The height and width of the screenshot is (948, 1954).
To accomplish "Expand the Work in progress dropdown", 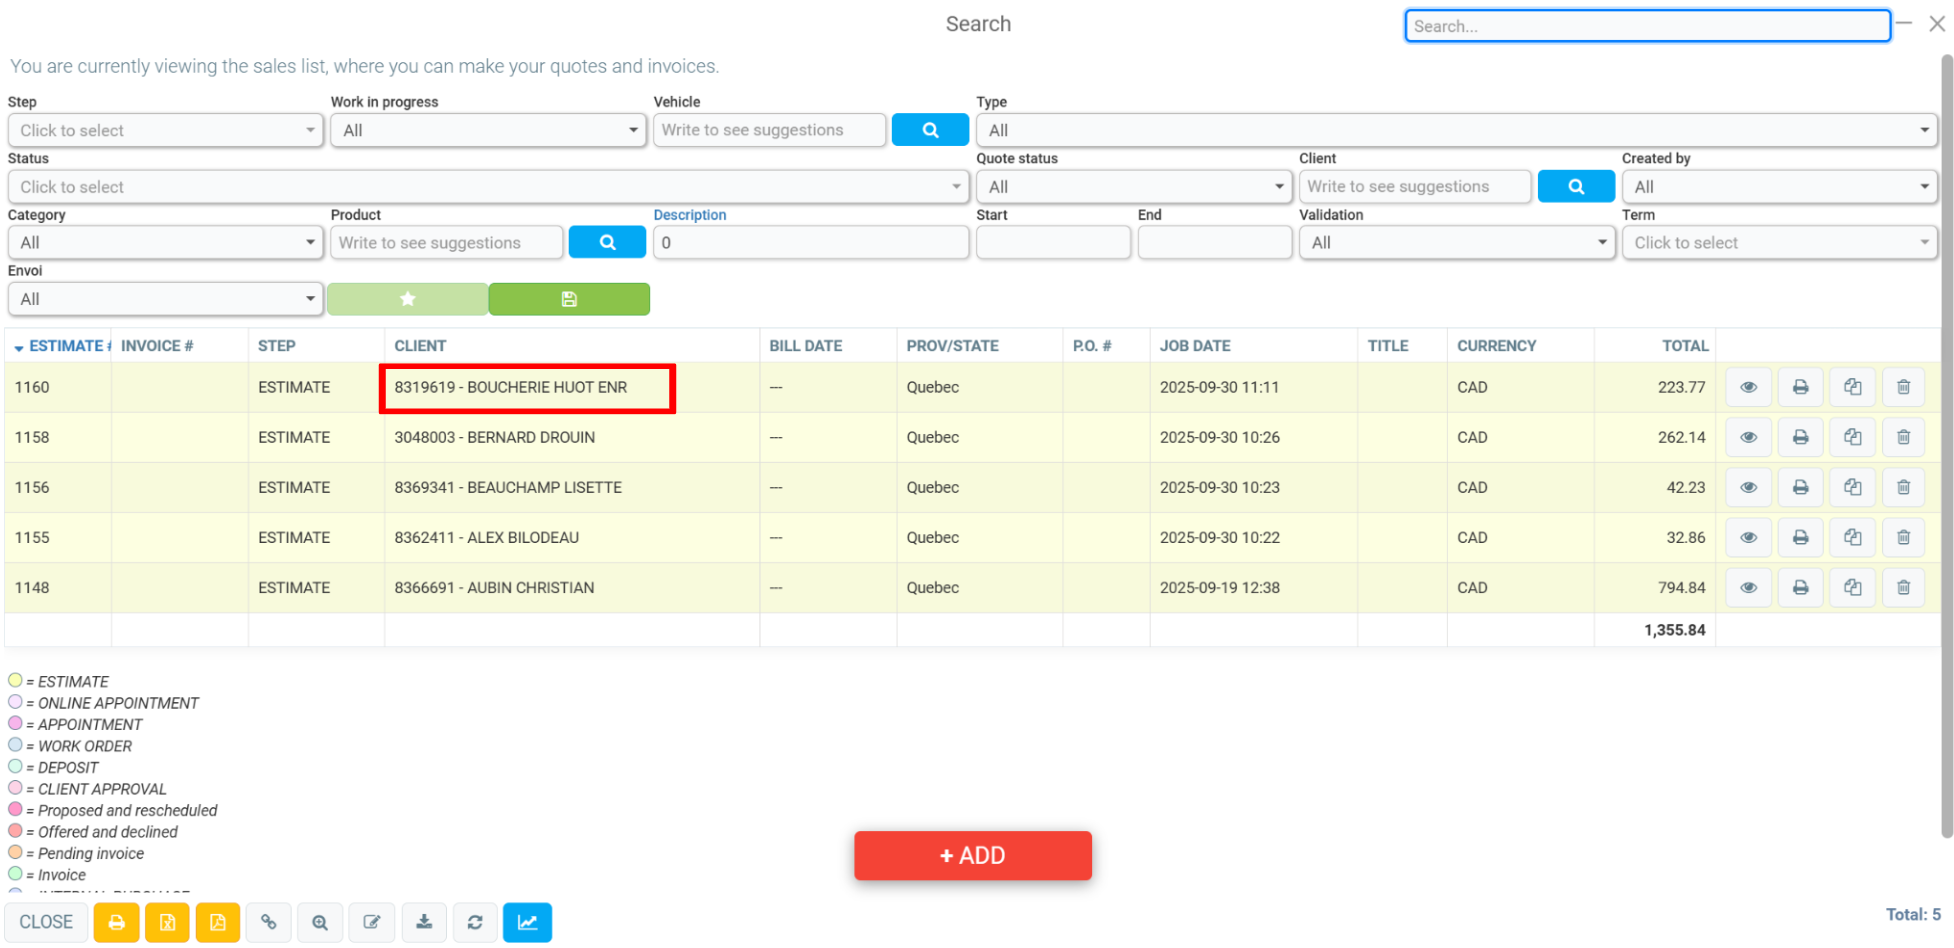I will tap(488, 130).
